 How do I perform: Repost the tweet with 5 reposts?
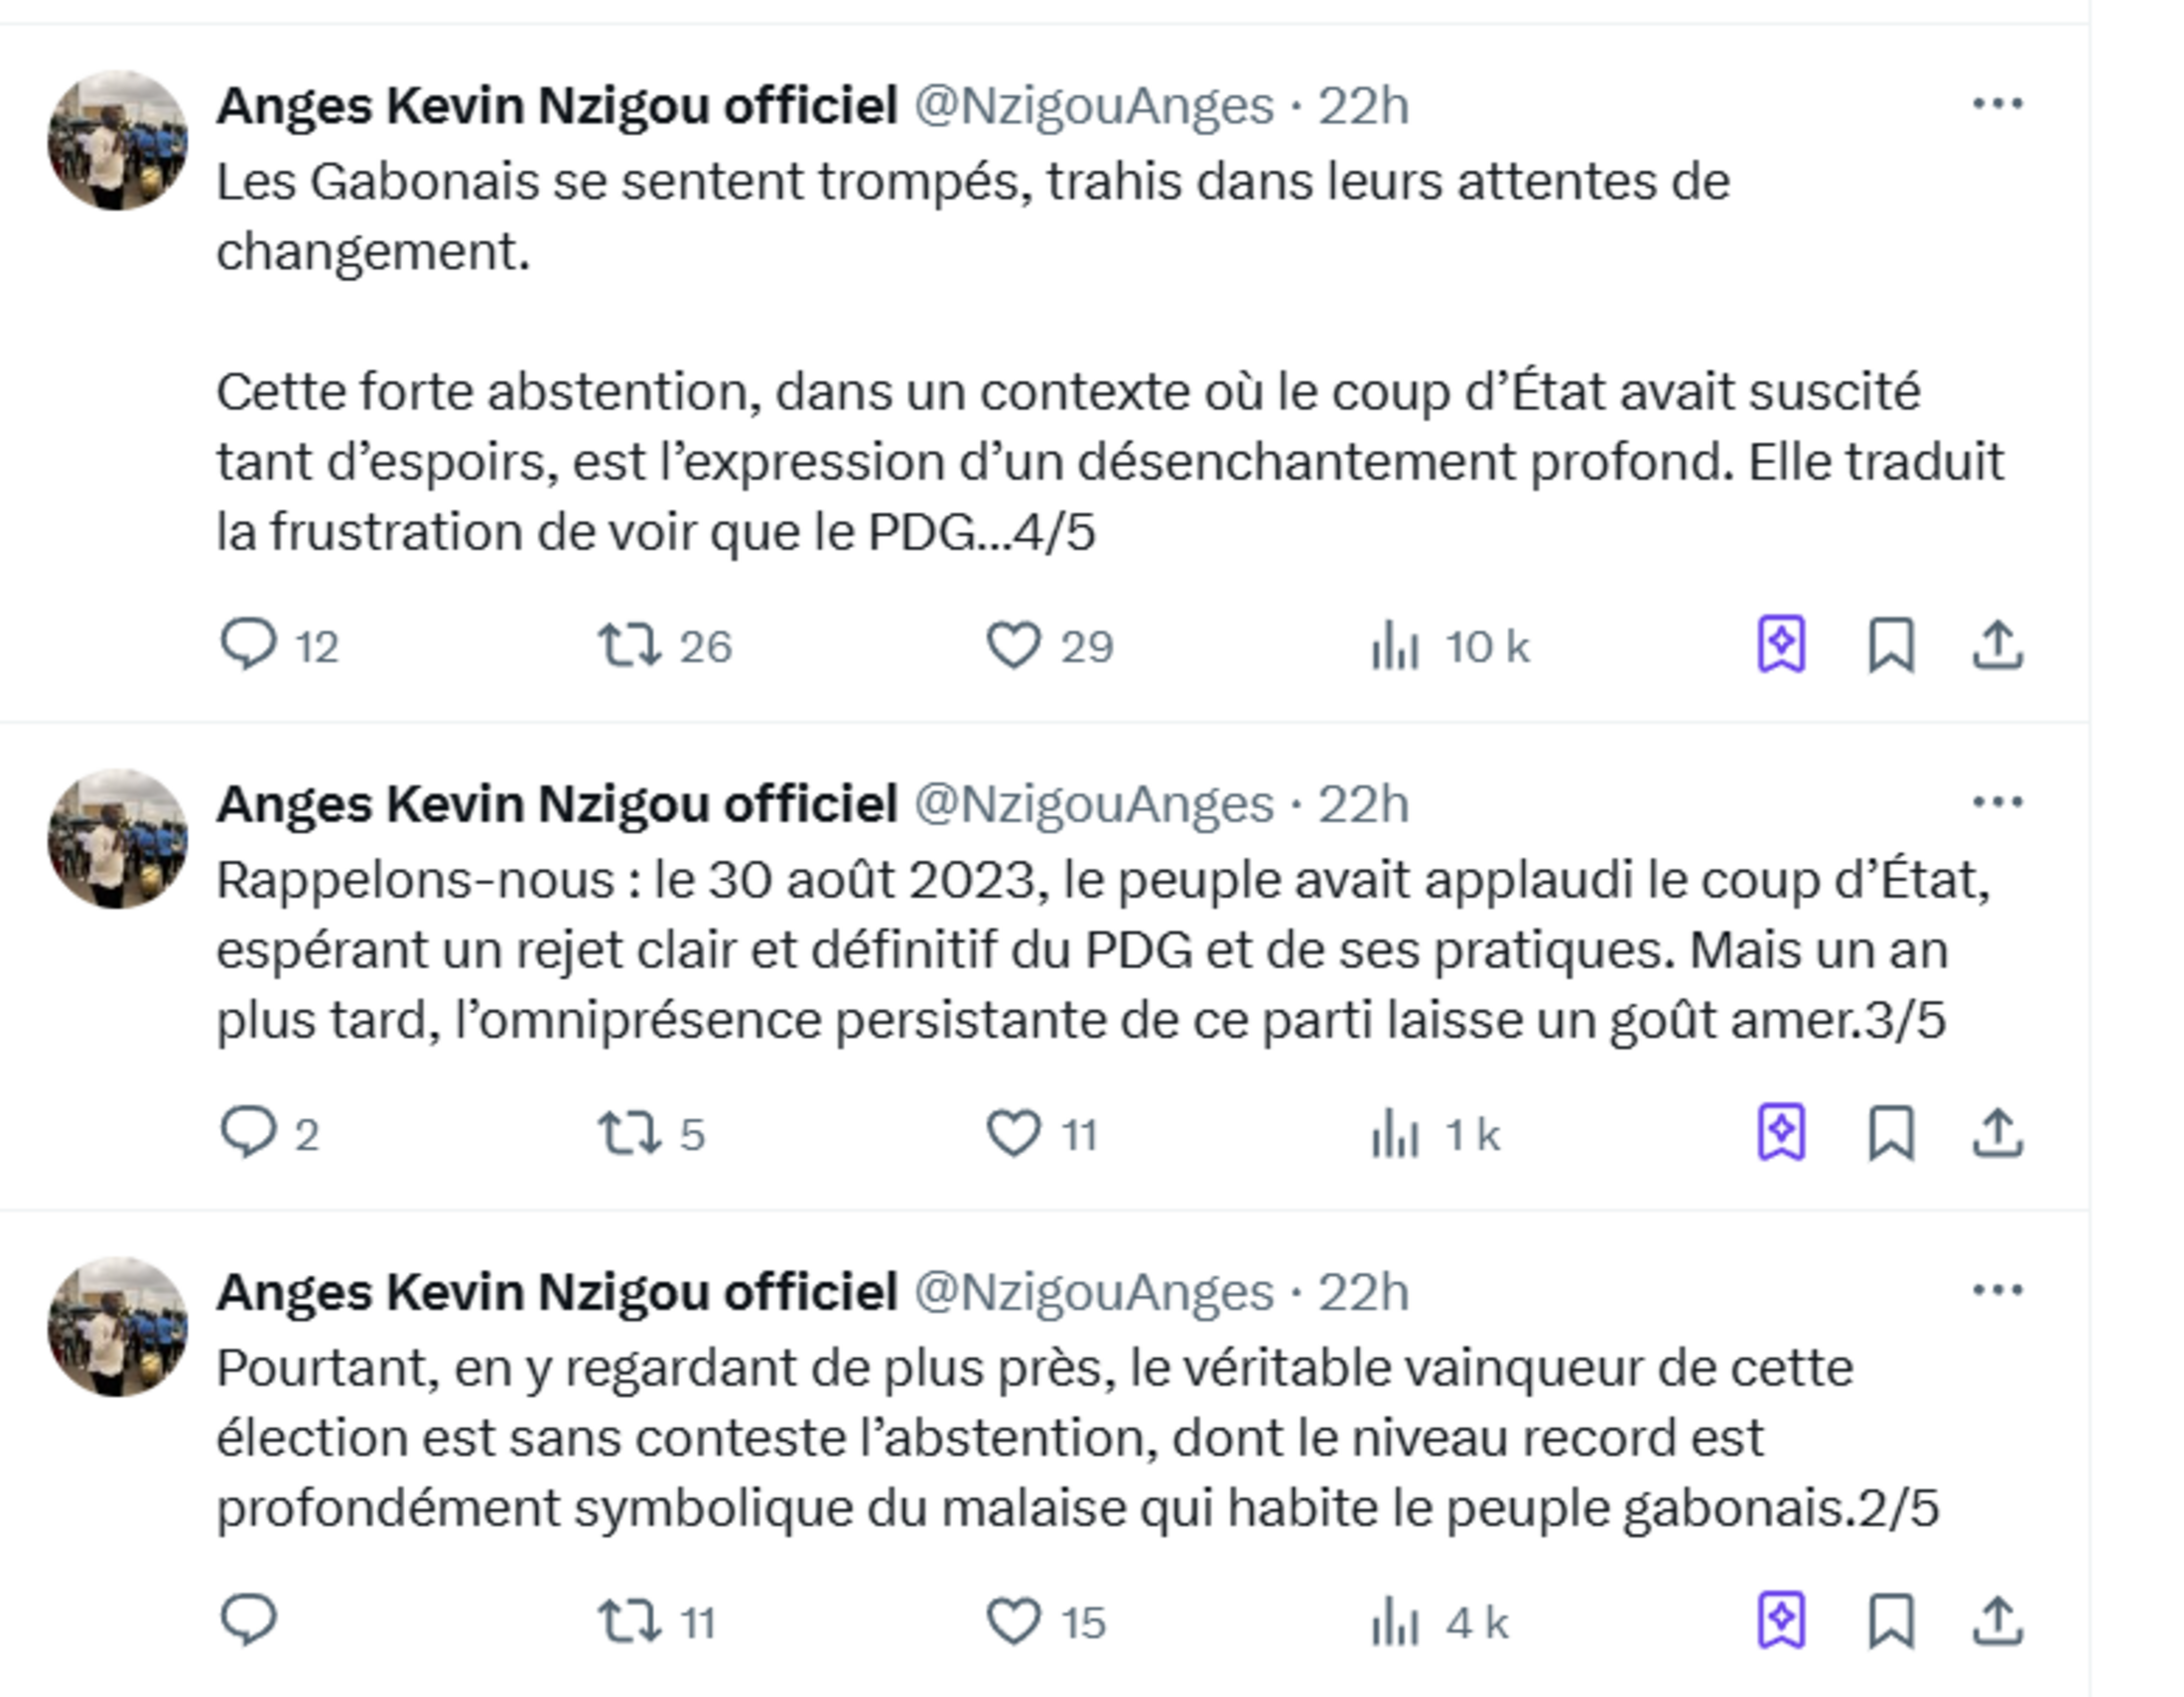tap(629, 1133)
